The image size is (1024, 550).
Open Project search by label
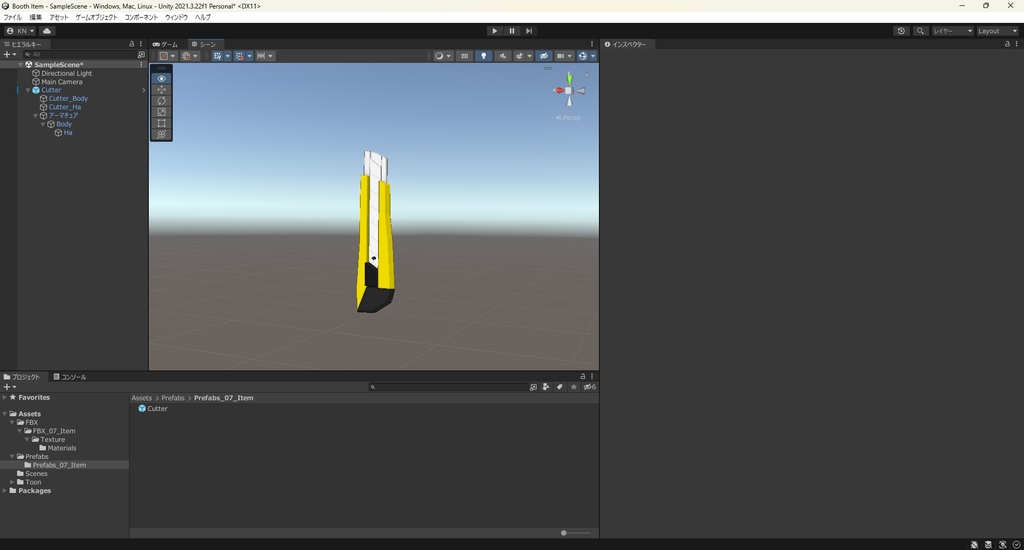[x=559, y=387]
